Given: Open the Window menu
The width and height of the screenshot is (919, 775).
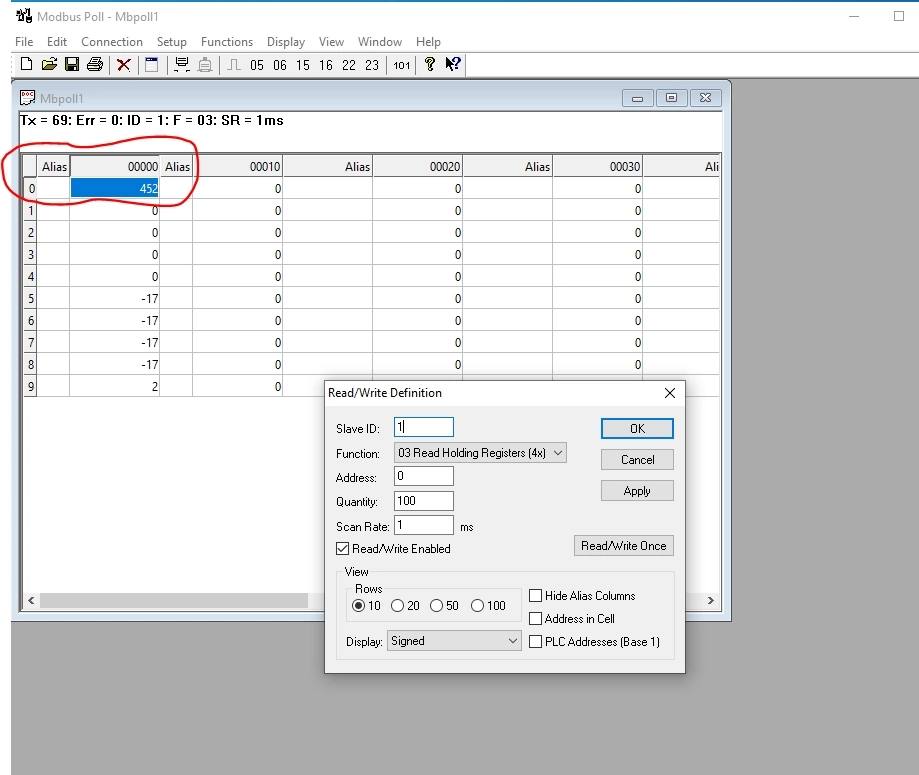Looking at the screenshot, I should pyautogui.click(x=380, y=42).
